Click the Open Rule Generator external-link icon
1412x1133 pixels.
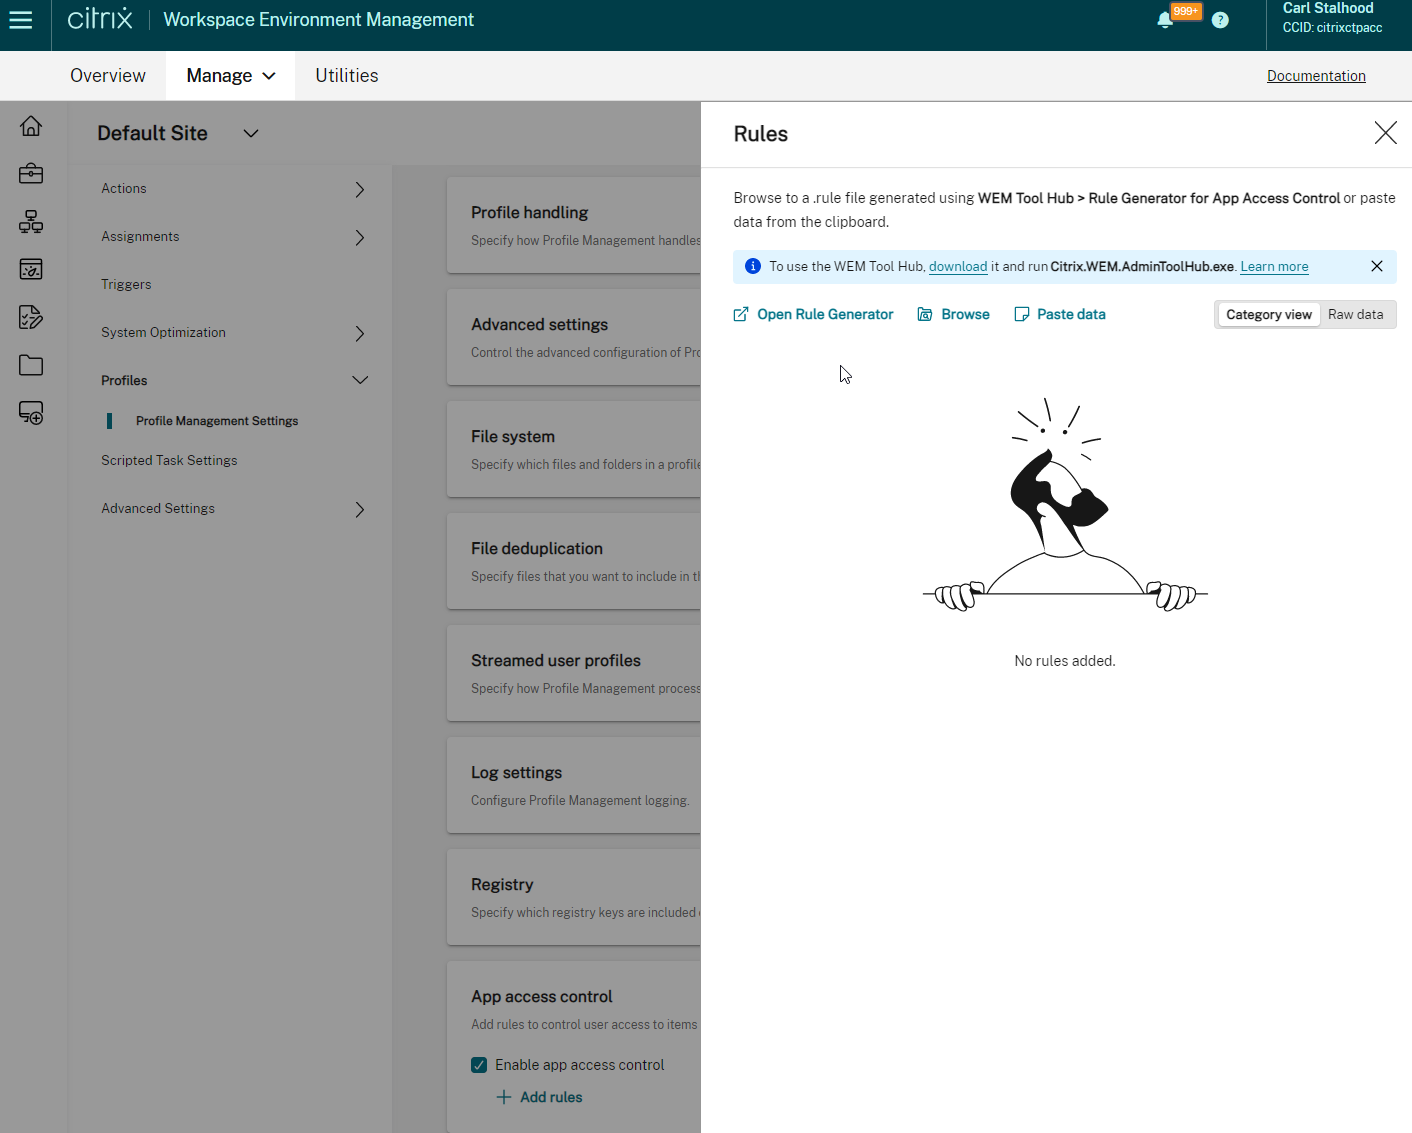click(741, 314)
